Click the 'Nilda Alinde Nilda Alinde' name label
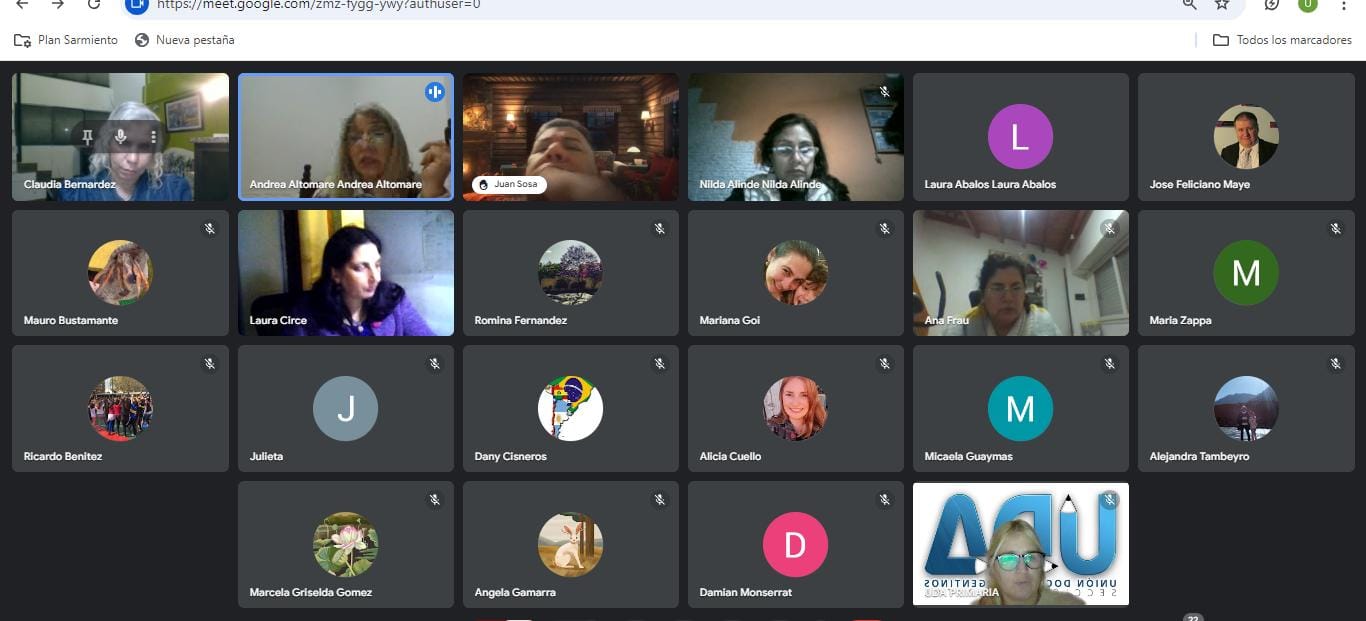1366x621 pixels. 761,185
